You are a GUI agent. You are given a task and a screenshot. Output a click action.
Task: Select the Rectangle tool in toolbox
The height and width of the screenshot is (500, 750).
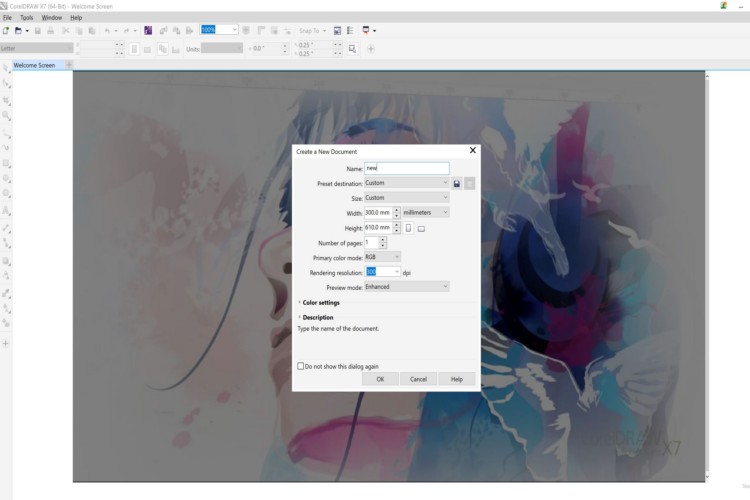6,163
